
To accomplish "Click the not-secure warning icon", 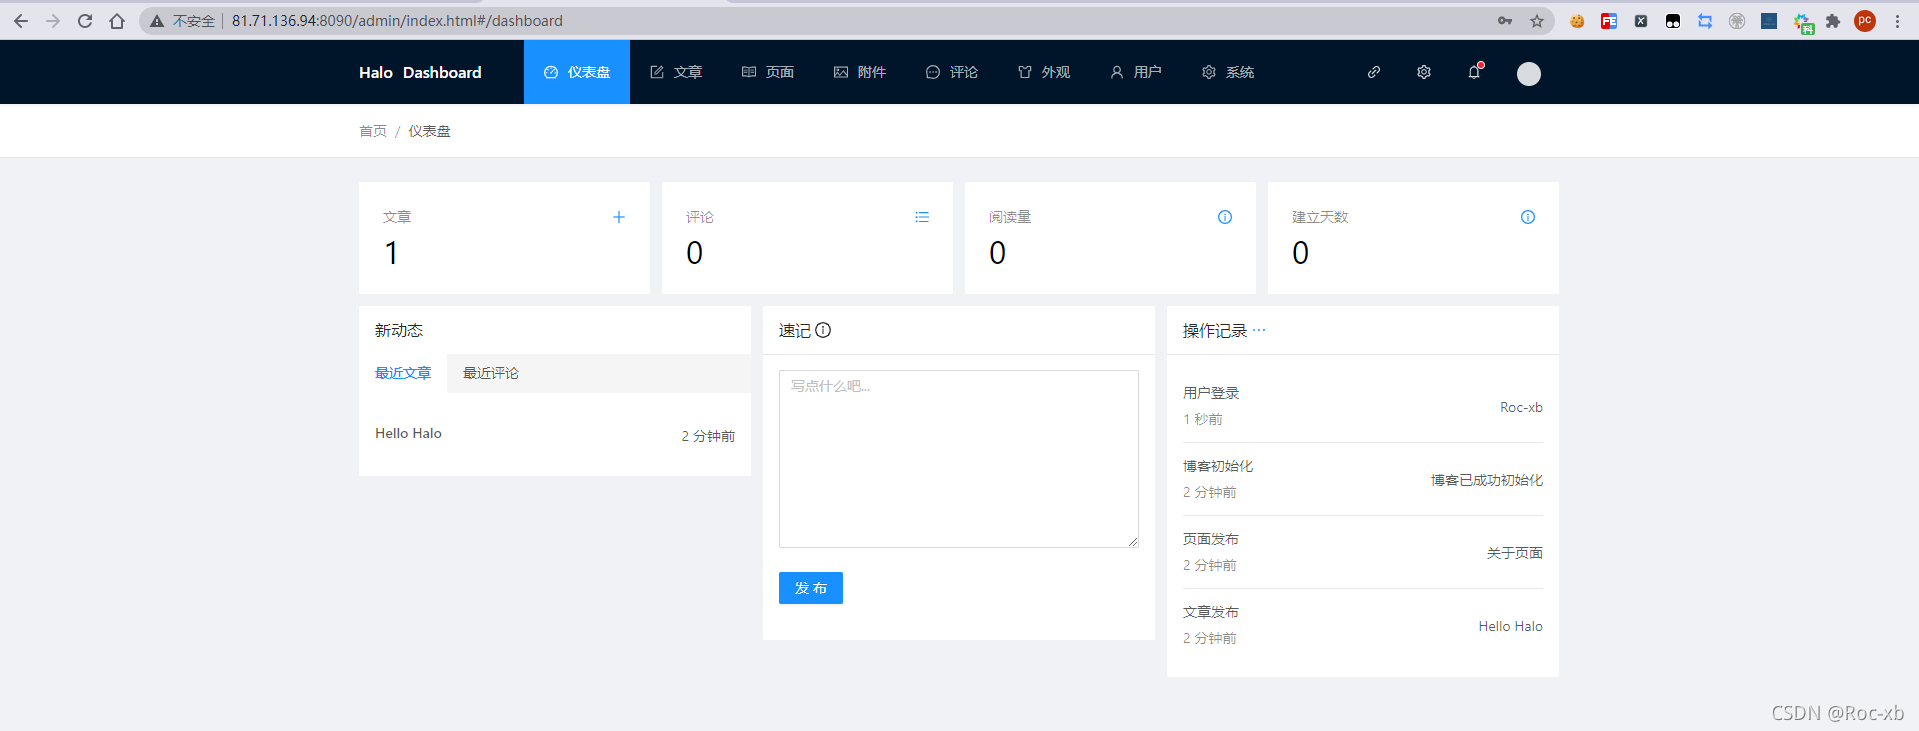I will (157, 21).
